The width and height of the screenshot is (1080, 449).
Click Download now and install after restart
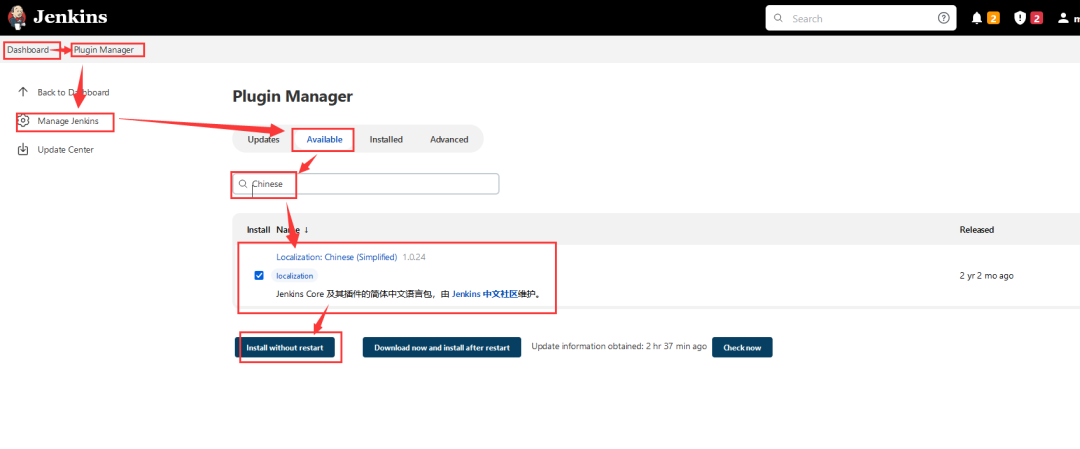442,348
